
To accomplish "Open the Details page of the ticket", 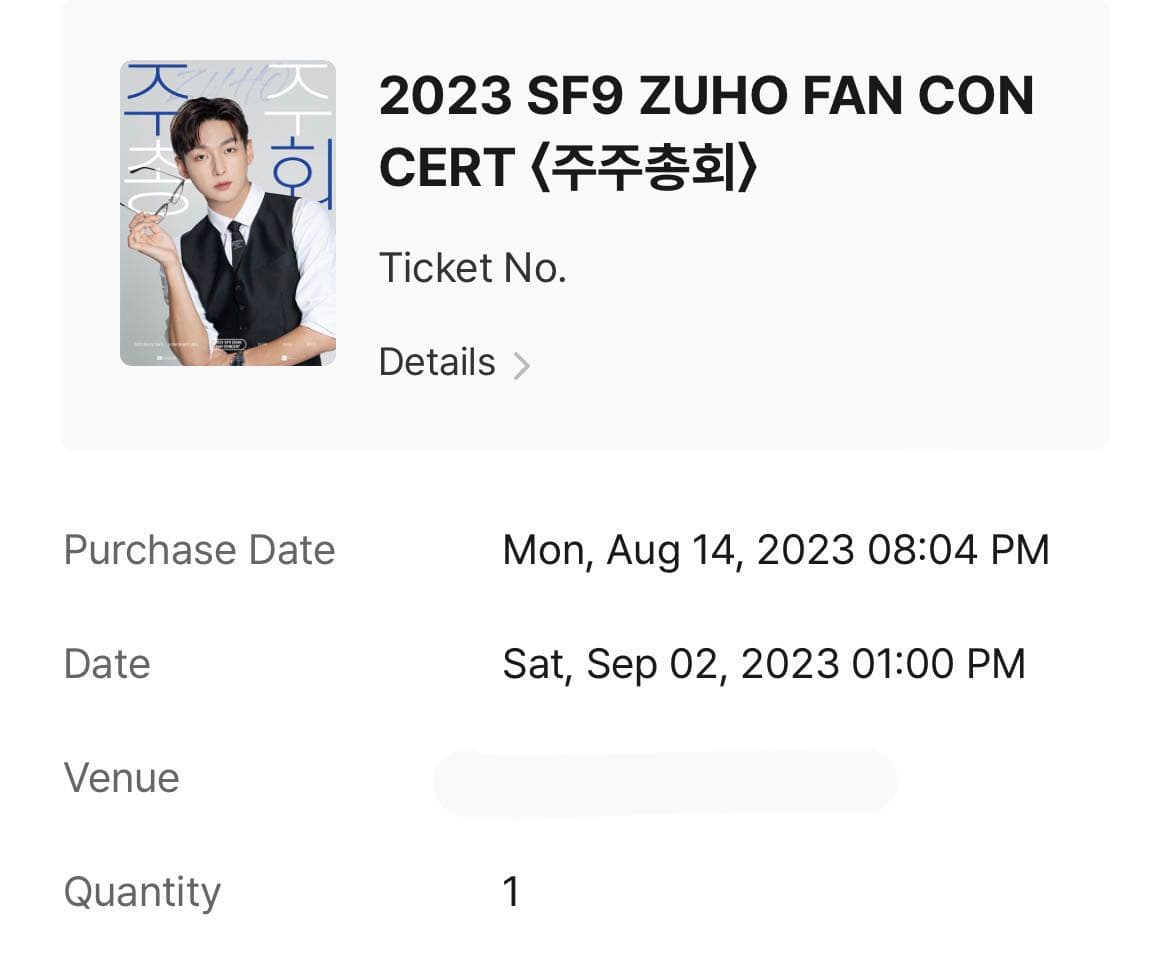I will pos(437,362).
